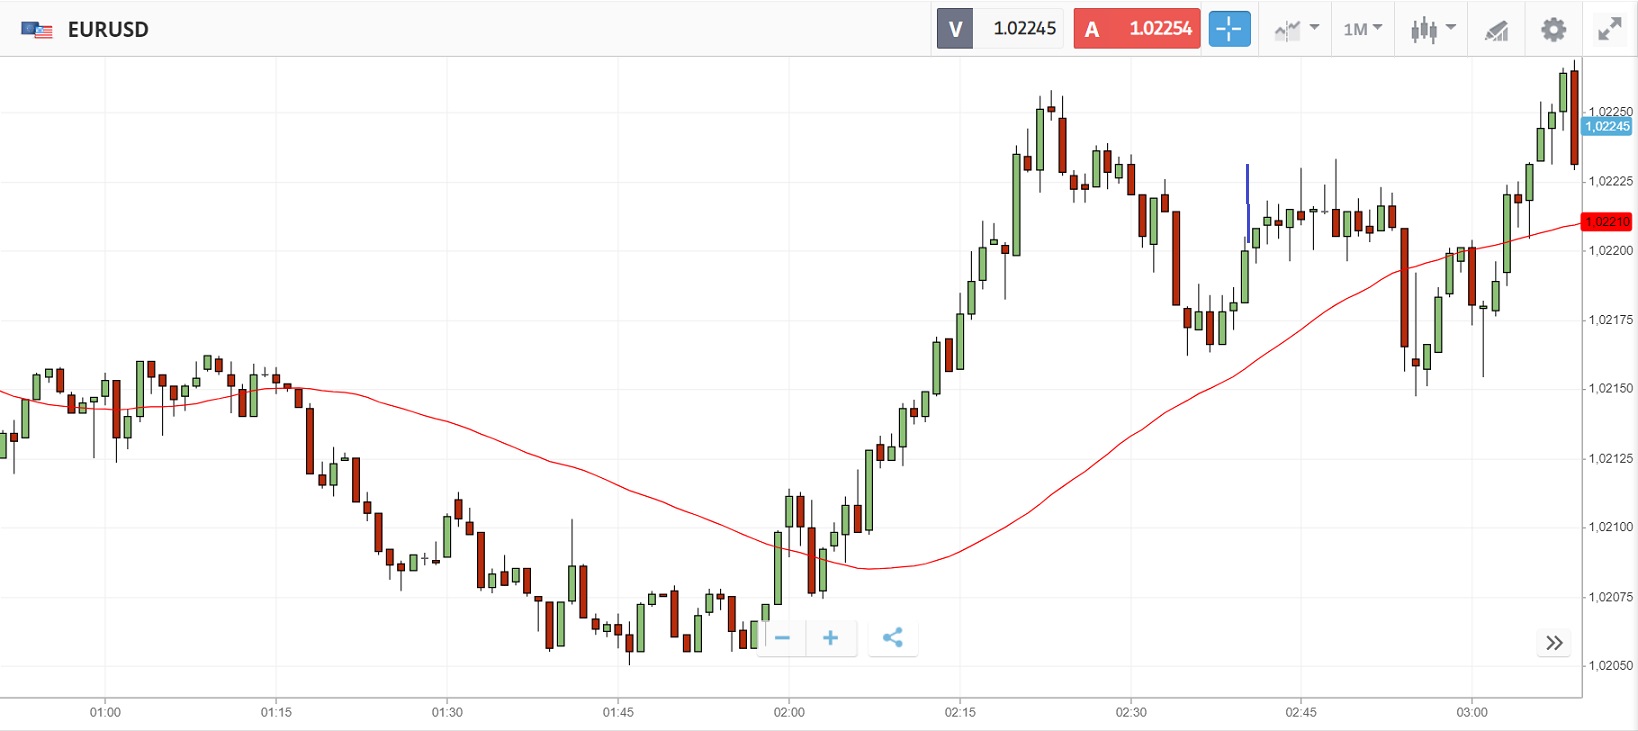Share the chart

893,638
